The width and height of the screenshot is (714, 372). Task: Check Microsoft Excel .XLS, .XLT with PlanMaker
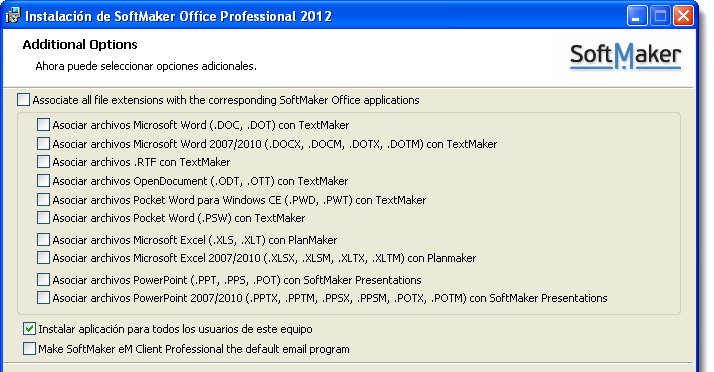click(x=43, y=240)
